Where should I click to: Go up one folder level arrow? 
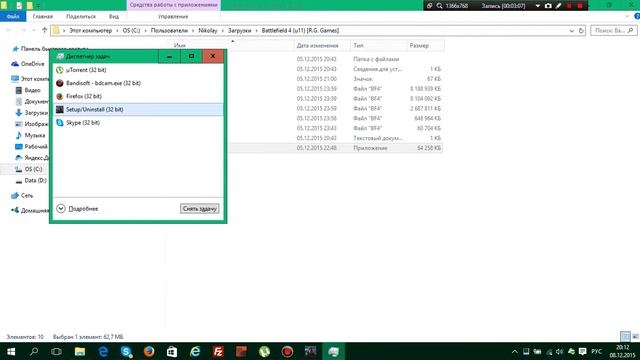44,30
